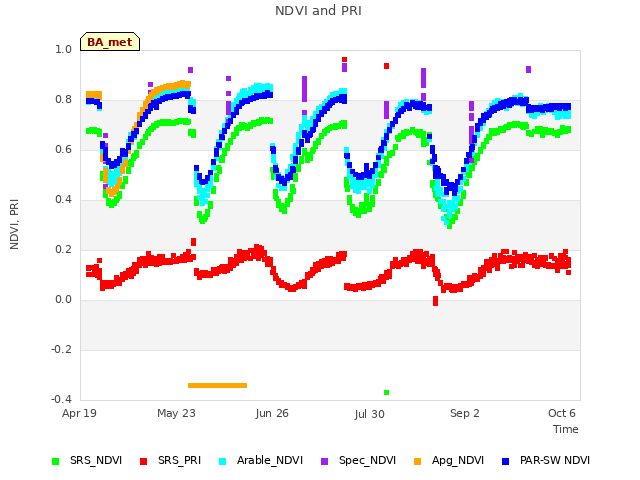Viewport: 640px width, 480px height.
Task: Click the blue PAR-SW NDVI legend swatch
Action: (505, 461)
